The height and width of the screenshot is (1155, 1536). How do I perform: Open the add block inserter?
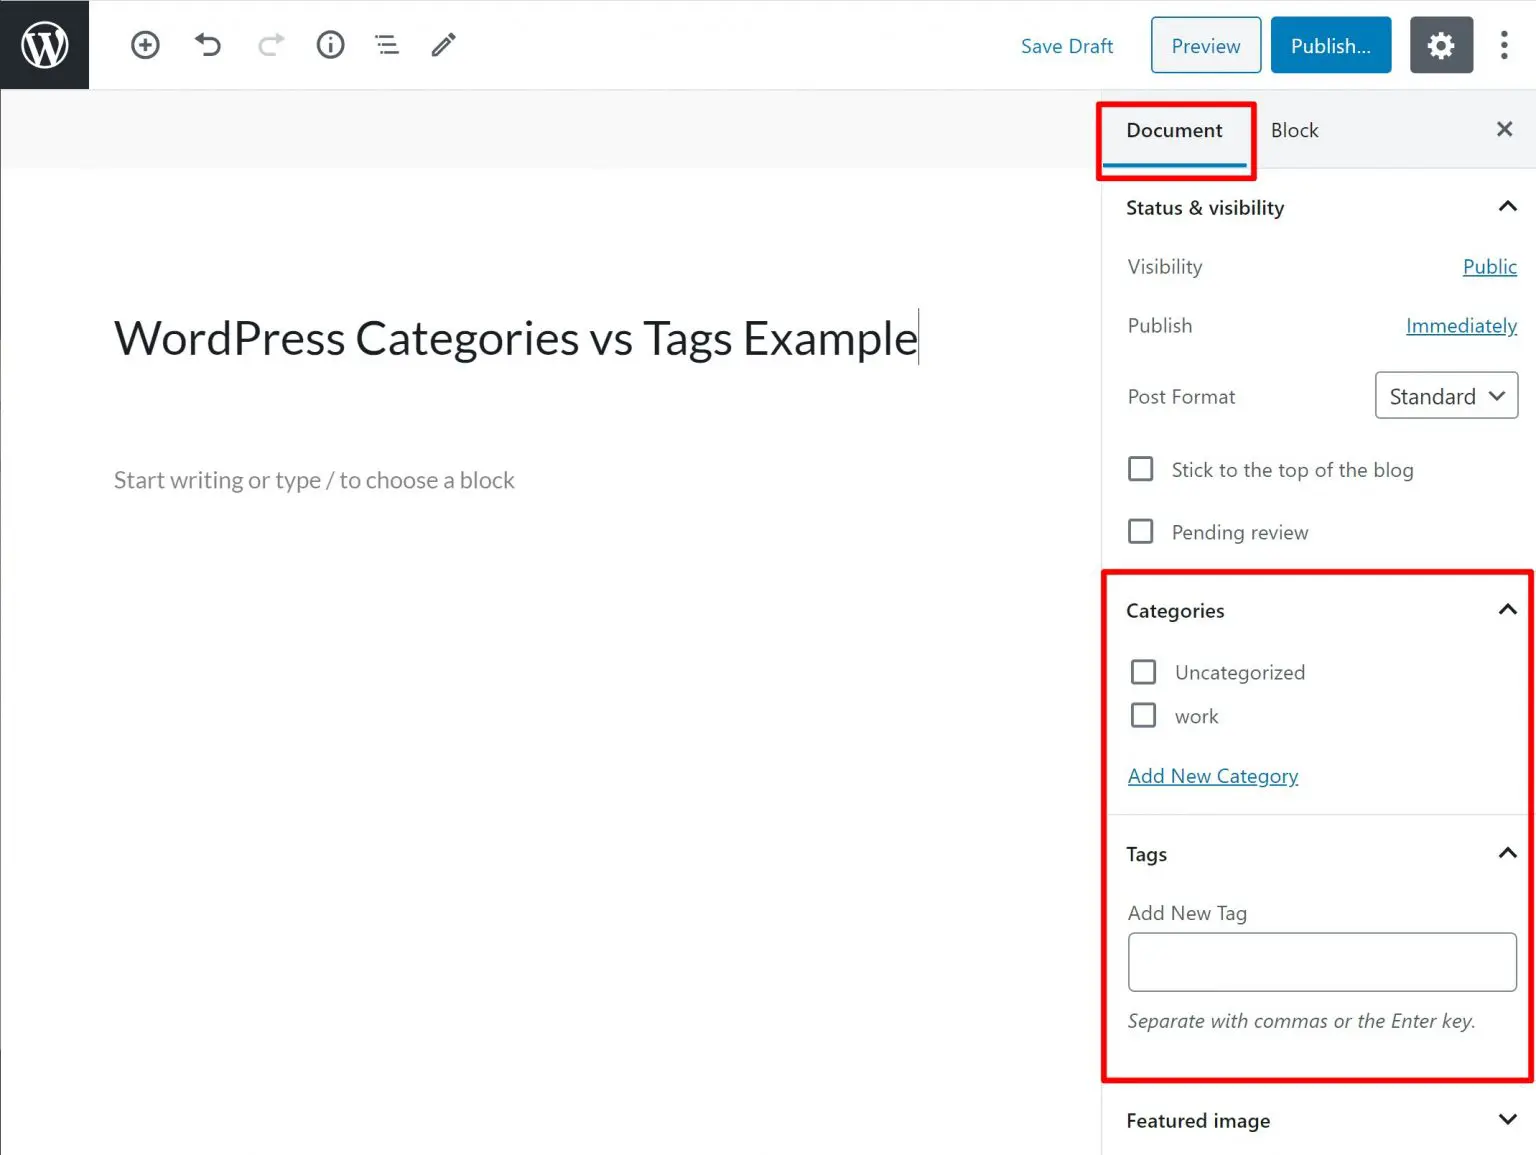tap(145, 45)
